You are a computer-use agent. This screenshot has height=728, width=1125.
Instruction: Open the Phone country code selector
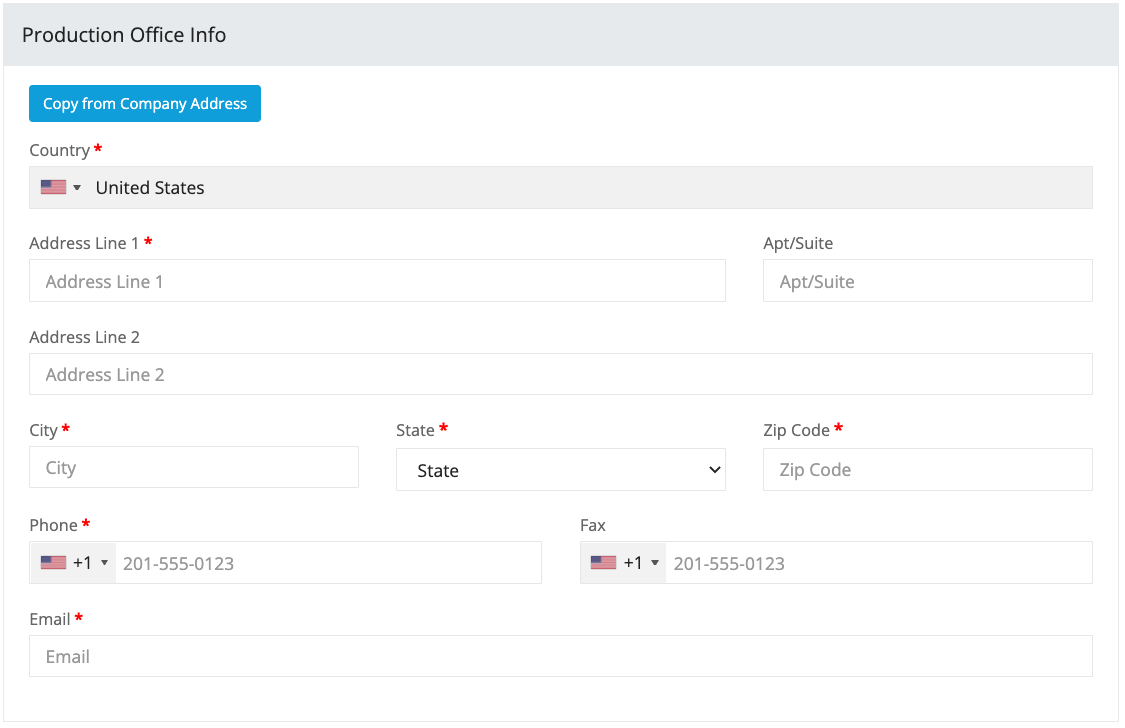73,563
